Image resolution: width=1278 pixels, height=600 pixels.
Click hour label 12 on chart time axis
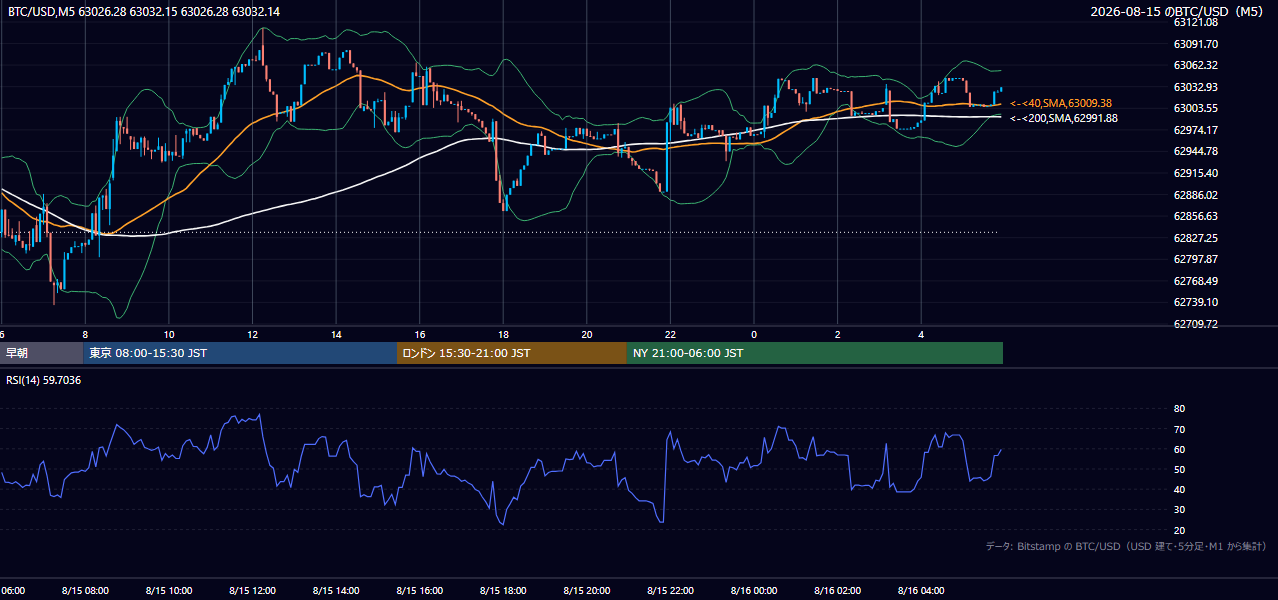(x=253, y=334)
